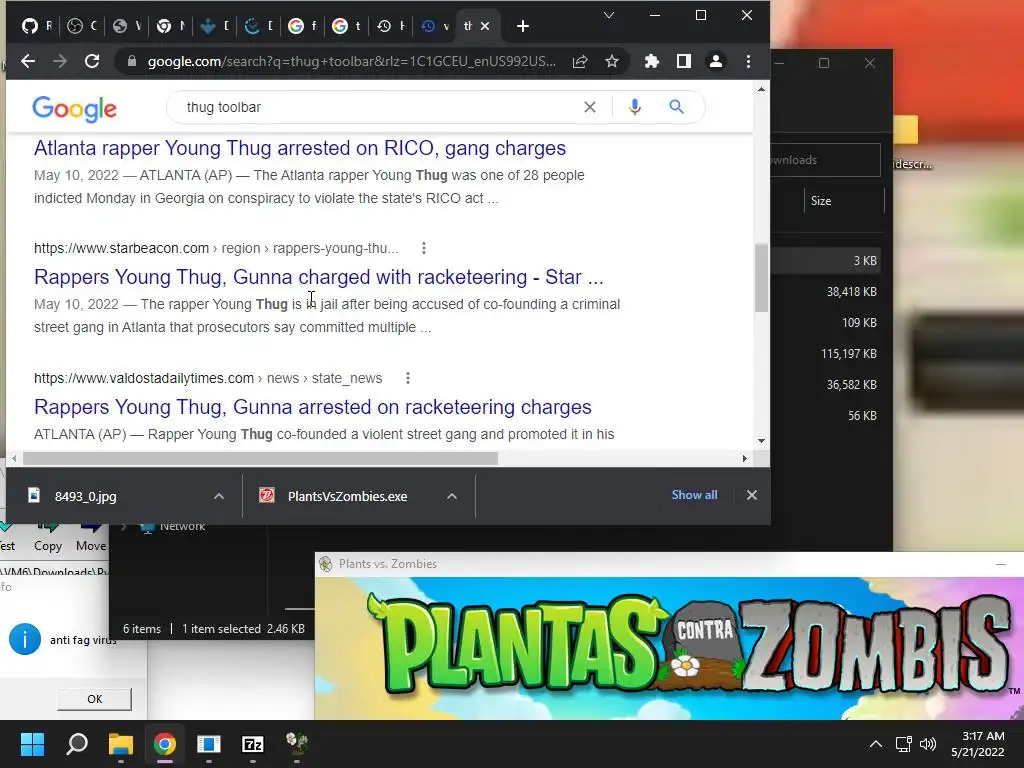Image resolution: width=1024 pixels, height=768 pixels.
Task: Click scroll up arrow of results page
Action: click(761, 89)
